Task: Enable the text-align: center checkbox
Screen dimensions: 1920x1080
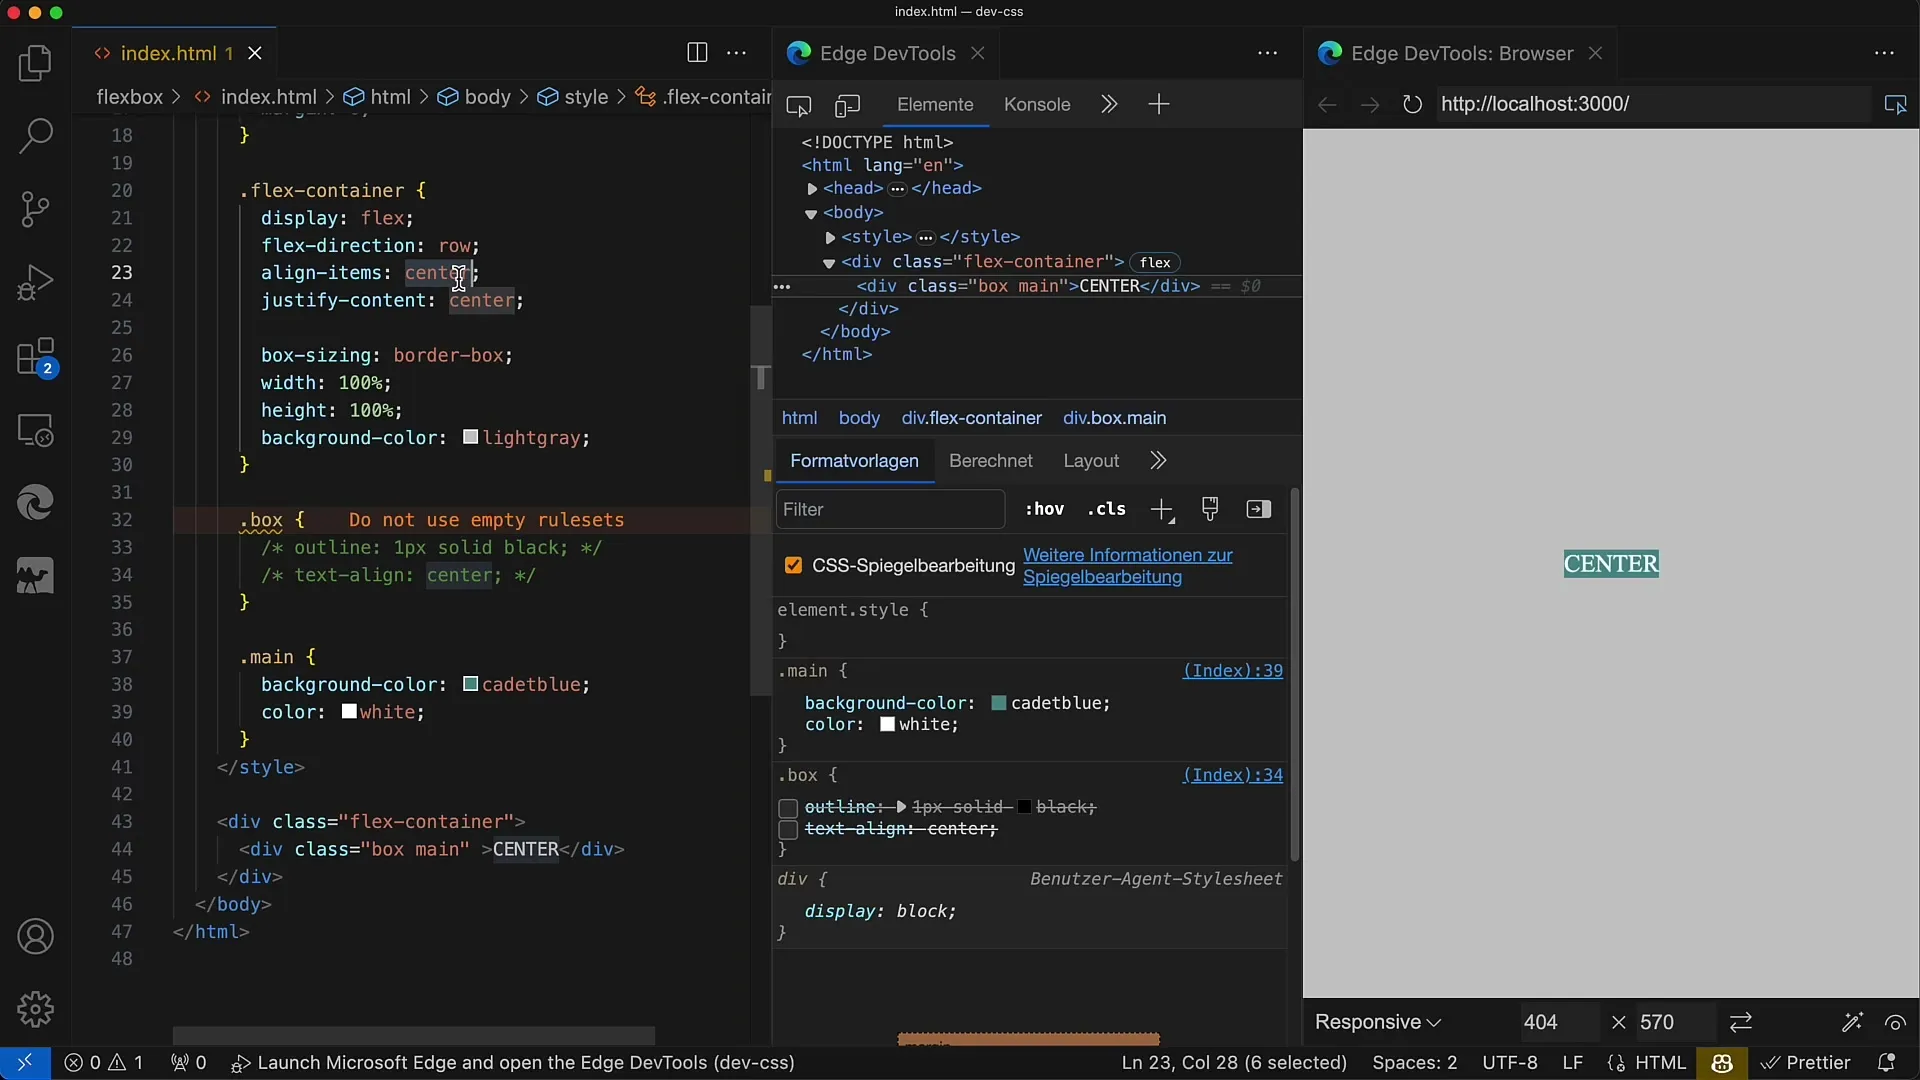Action: (x=788, y=830)
